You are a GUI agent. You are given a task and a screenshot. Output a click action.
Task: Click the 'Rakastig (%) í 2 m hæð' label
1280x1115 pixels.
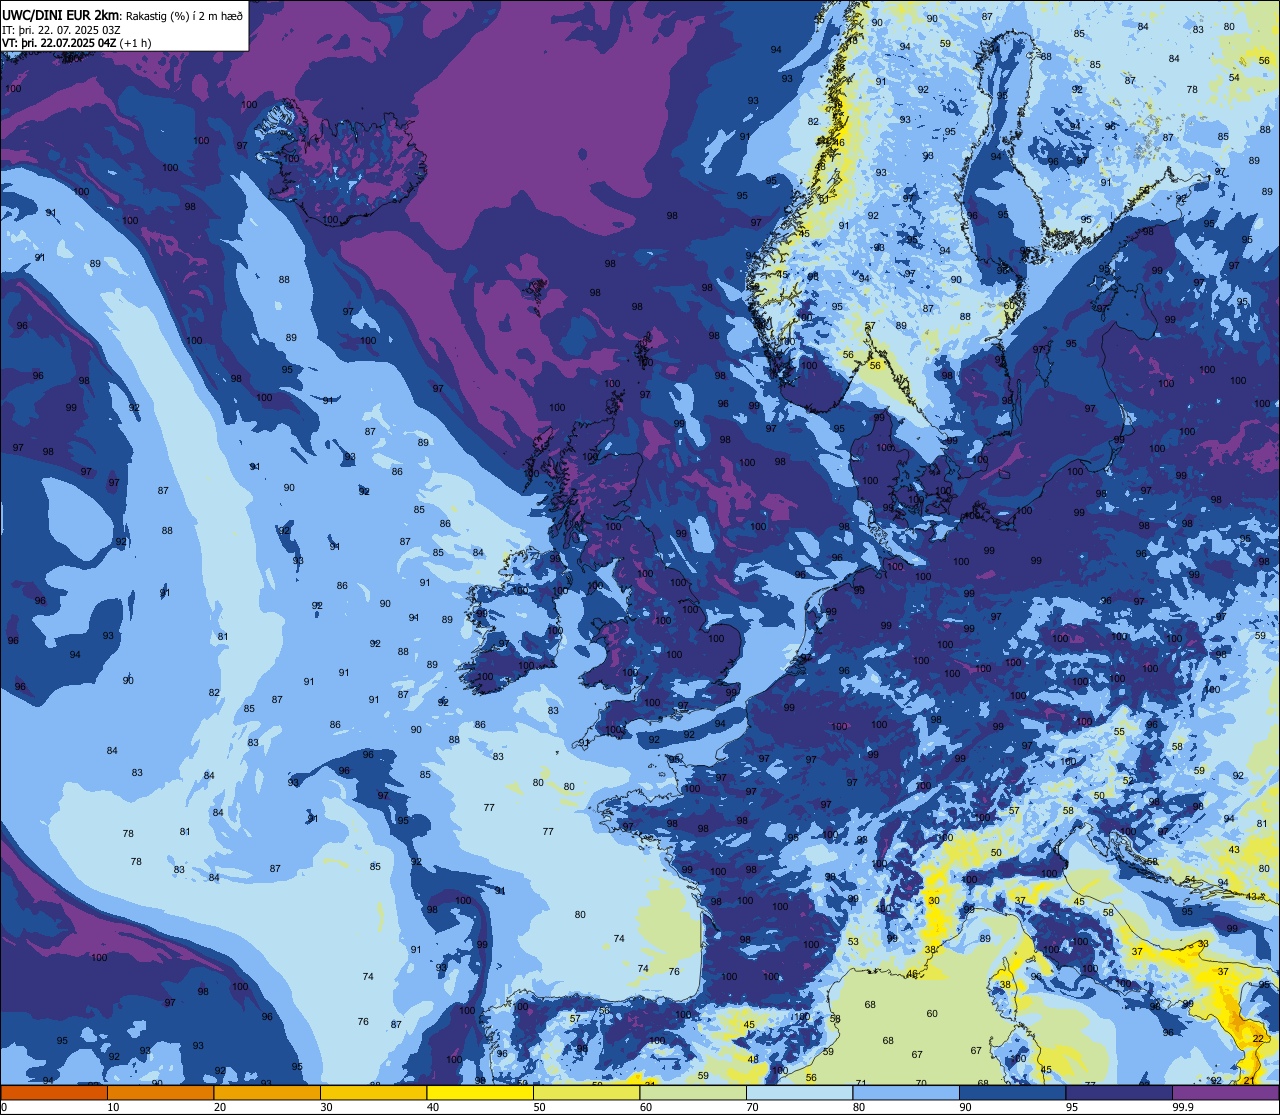(x=184, y=14)
